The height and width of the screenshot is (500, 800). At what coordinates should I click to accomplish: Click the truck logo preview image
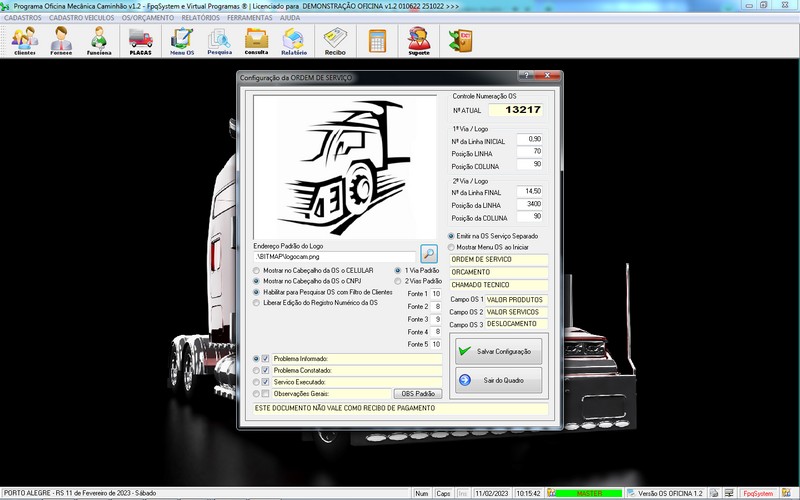[x=345, y=167]
